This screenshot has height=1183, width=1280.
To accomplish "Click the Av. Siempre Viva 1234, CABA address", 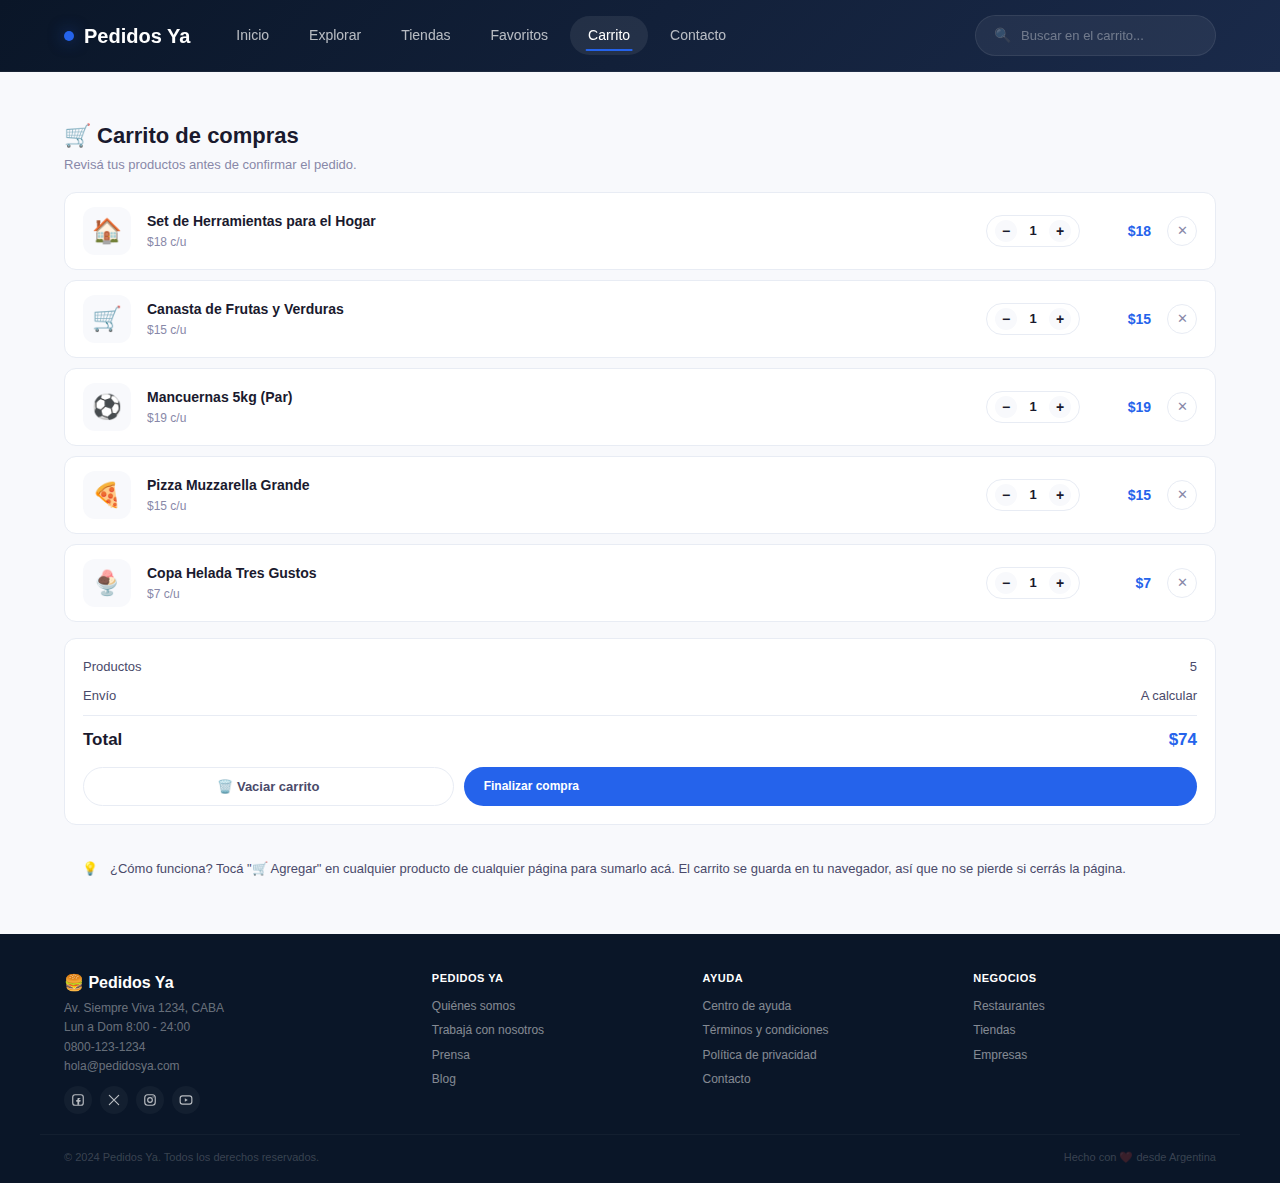I will pos(144,1008).
